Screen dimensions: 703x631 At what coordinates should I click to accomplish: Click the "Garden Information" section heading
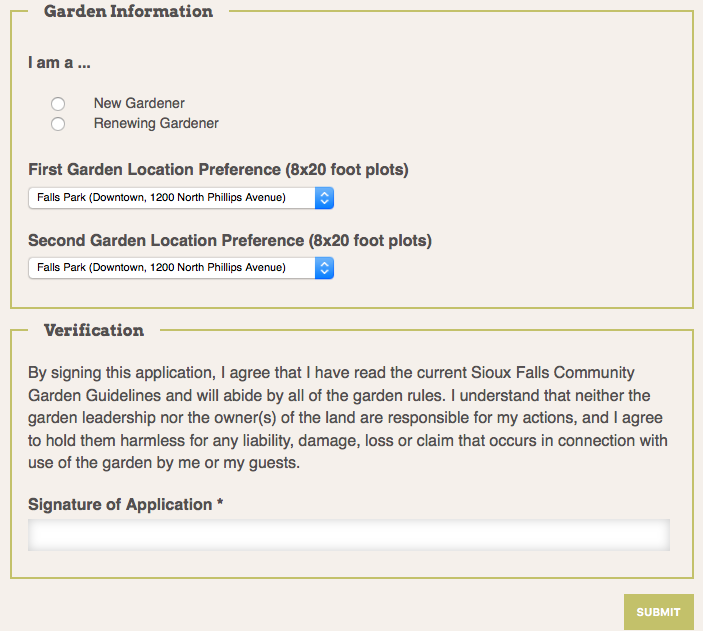(128, 12)
